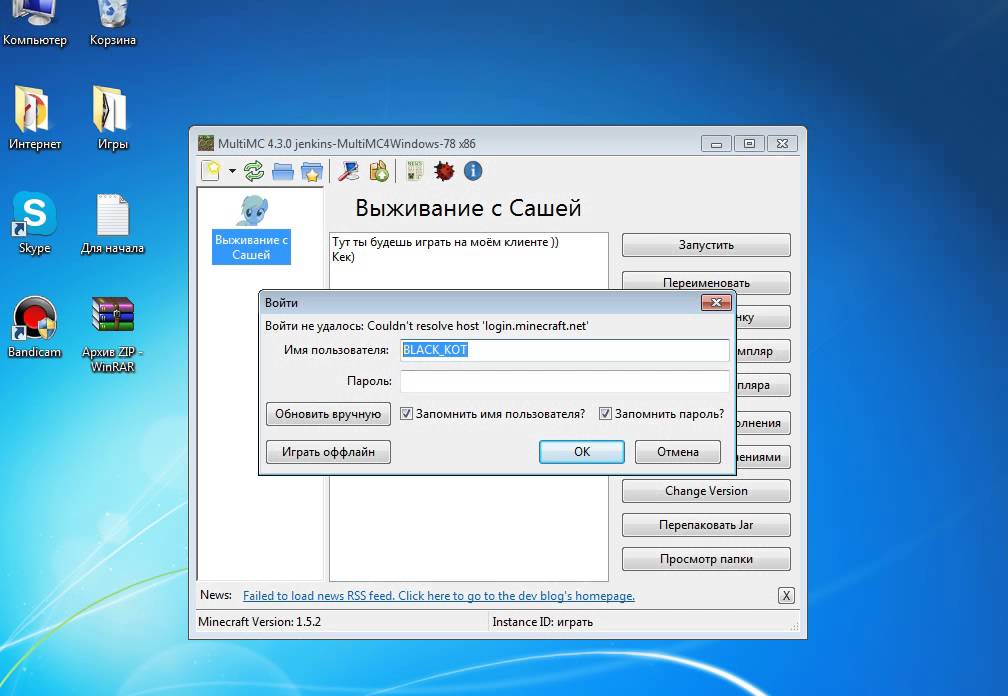The width and height of the screenshot is (1008, 696).
Task: Click the instance title 'Выживание с Сашей' heading
Action: [x=468, y=208]
